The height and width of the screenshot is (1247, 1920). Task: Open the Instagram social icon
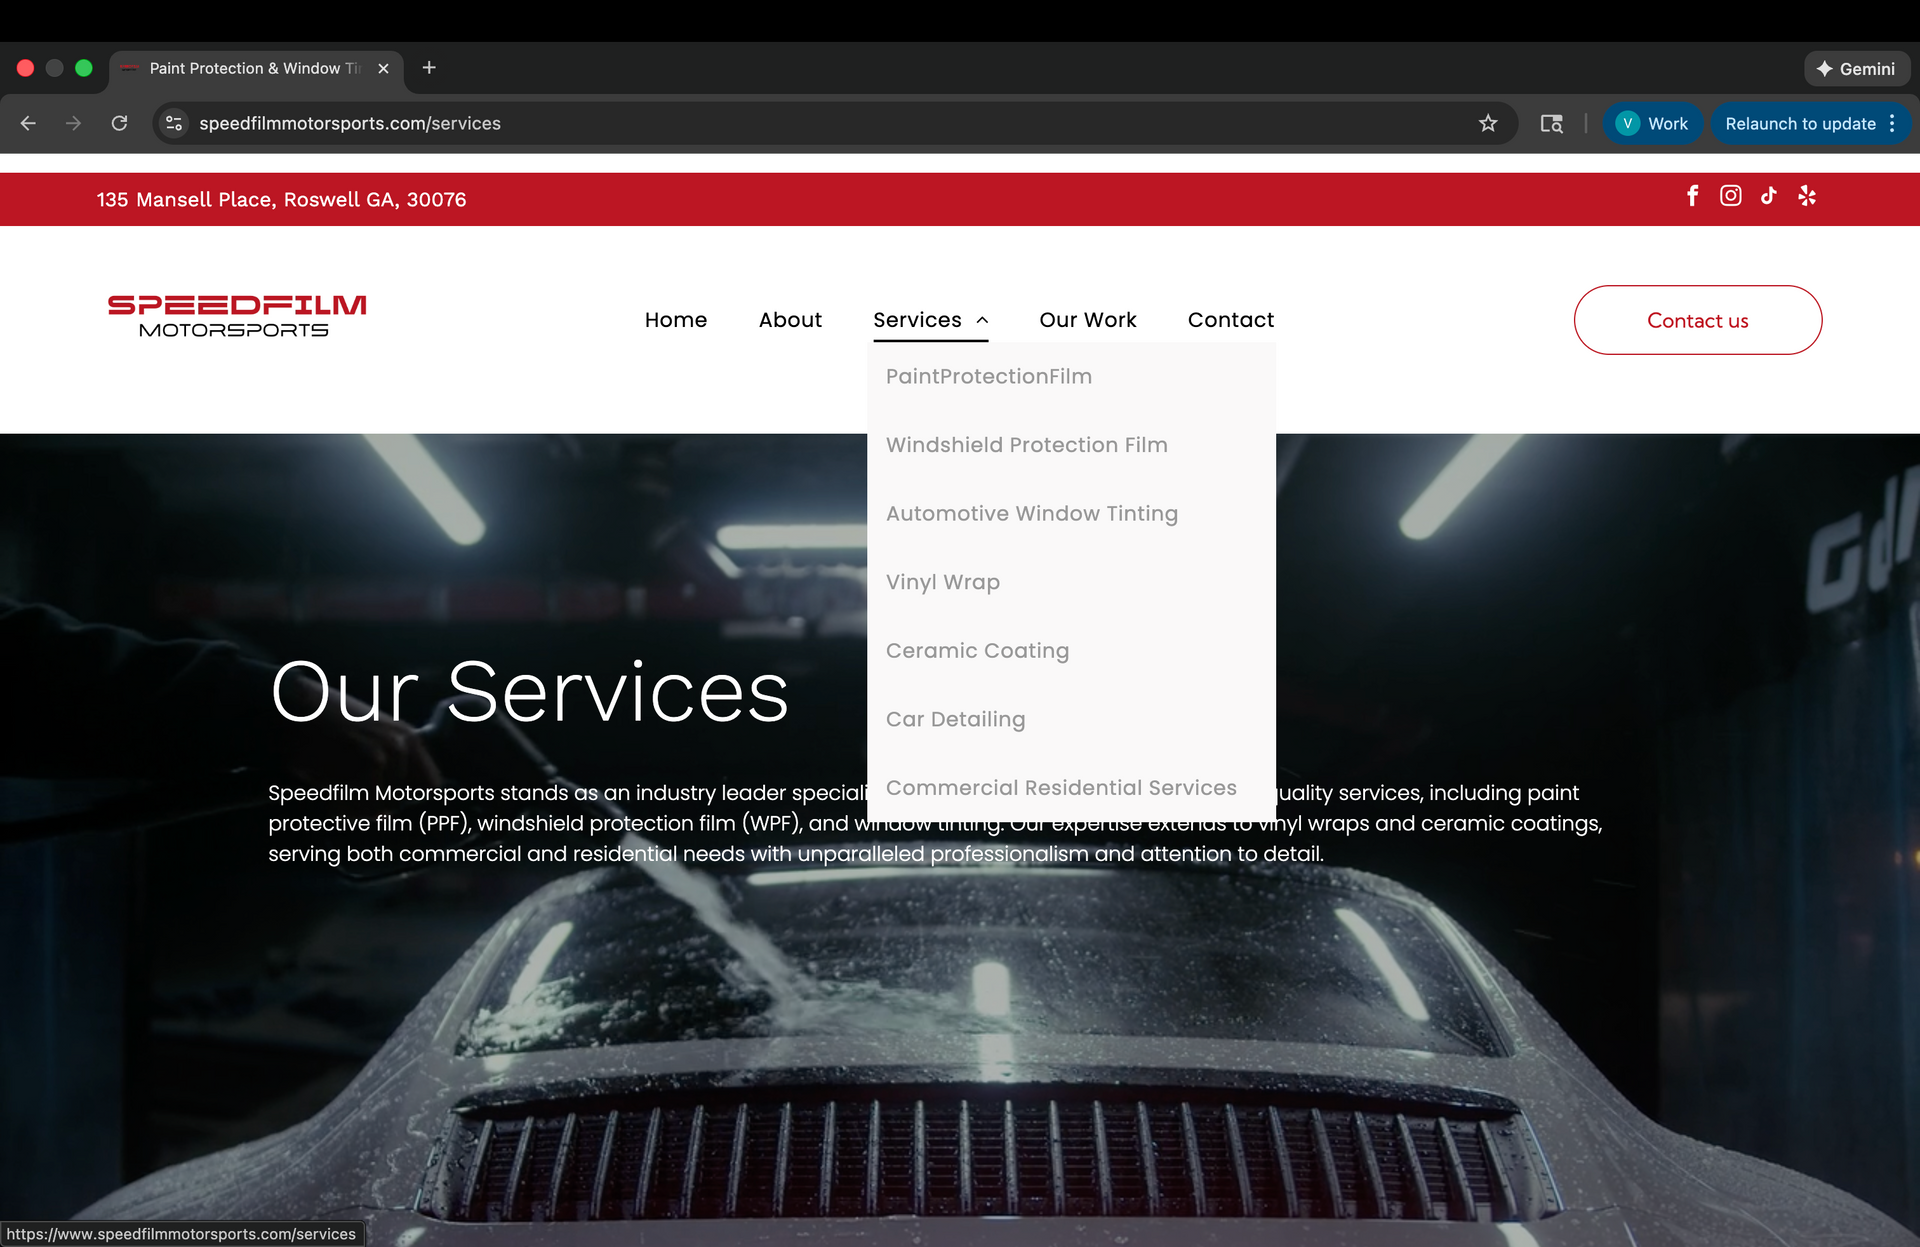[1730, 196]
